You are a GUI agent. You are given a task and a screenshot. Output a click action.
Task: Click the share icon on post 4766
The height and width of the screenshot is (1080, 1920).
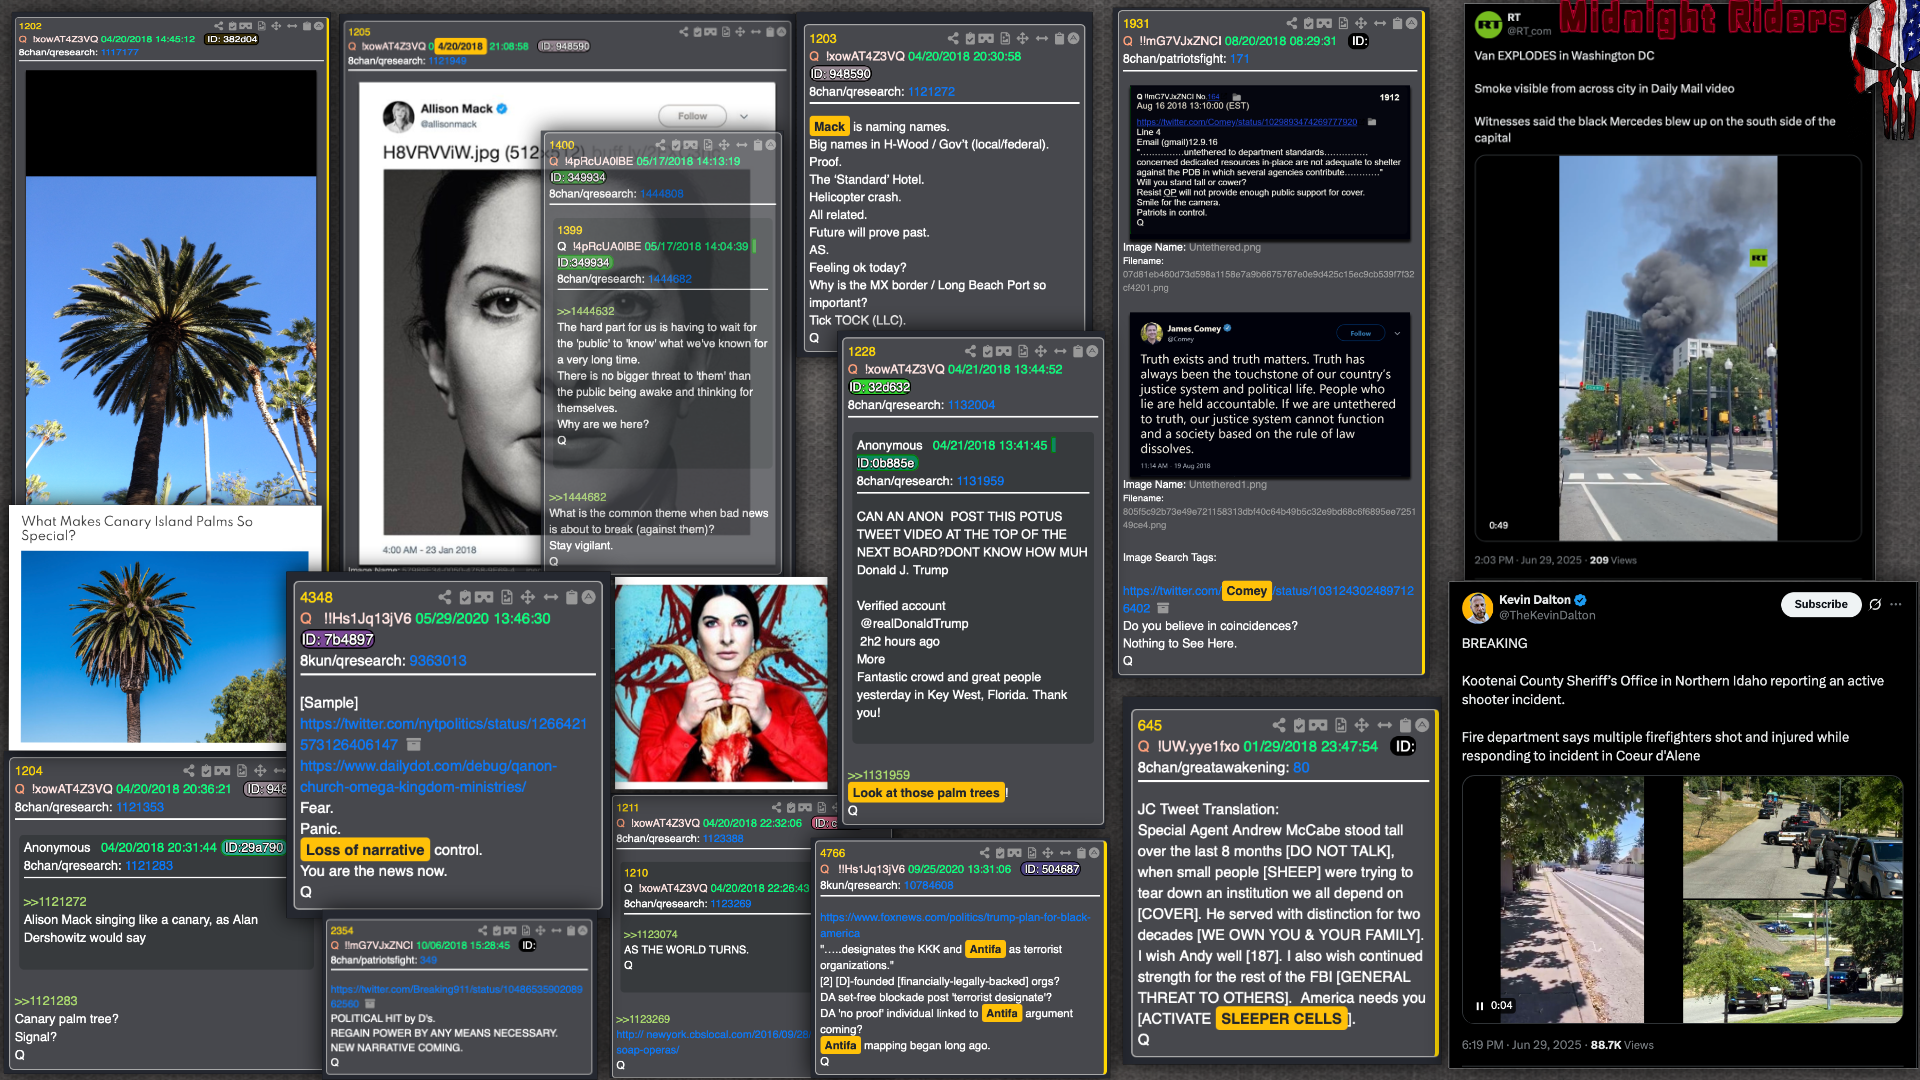(x=984, y=853)
